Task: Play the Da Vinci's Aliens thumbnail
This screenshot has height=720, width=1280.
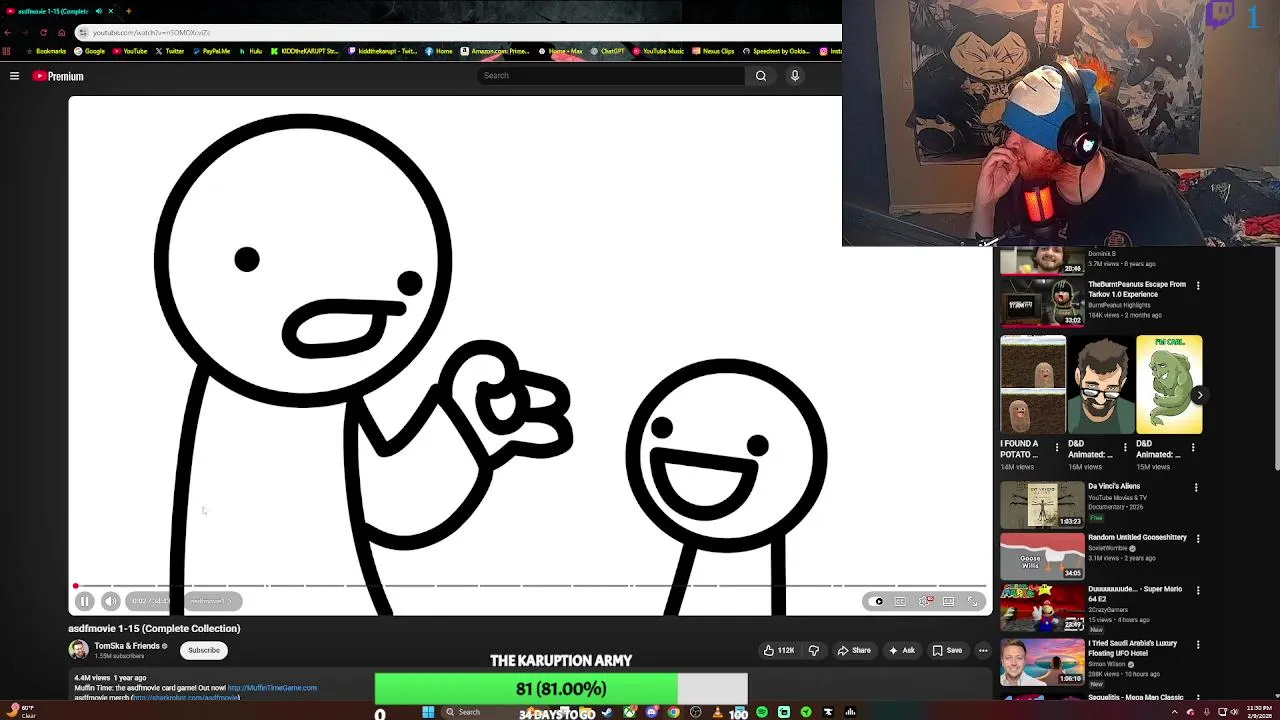Action: [x=1043, y=505]
